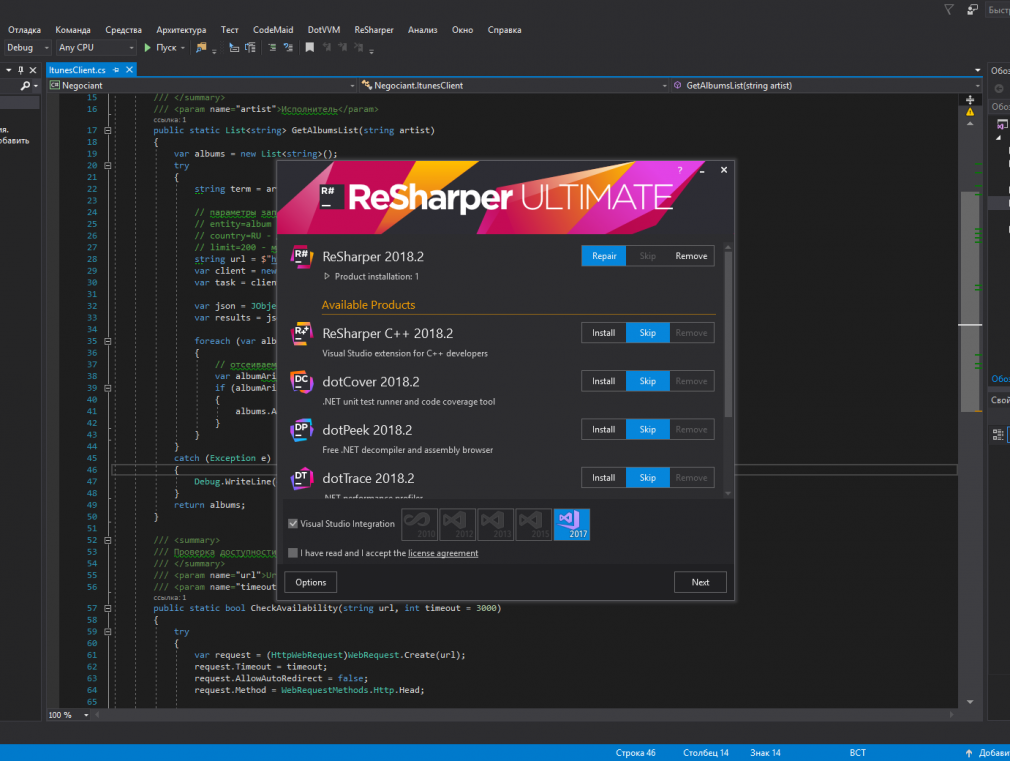The height and width of the screenshot is (761, 1010).
Task: Open the Debug configuration dropdown
Action: click(27, 48)
